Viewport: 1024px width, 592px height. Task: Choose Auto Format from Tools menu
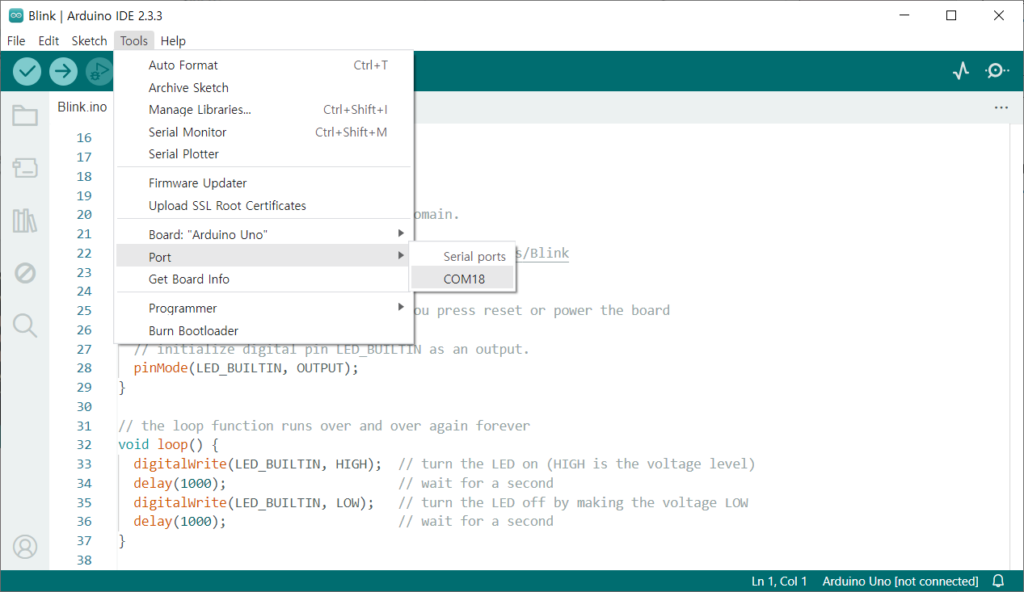(x=264, y=65)
